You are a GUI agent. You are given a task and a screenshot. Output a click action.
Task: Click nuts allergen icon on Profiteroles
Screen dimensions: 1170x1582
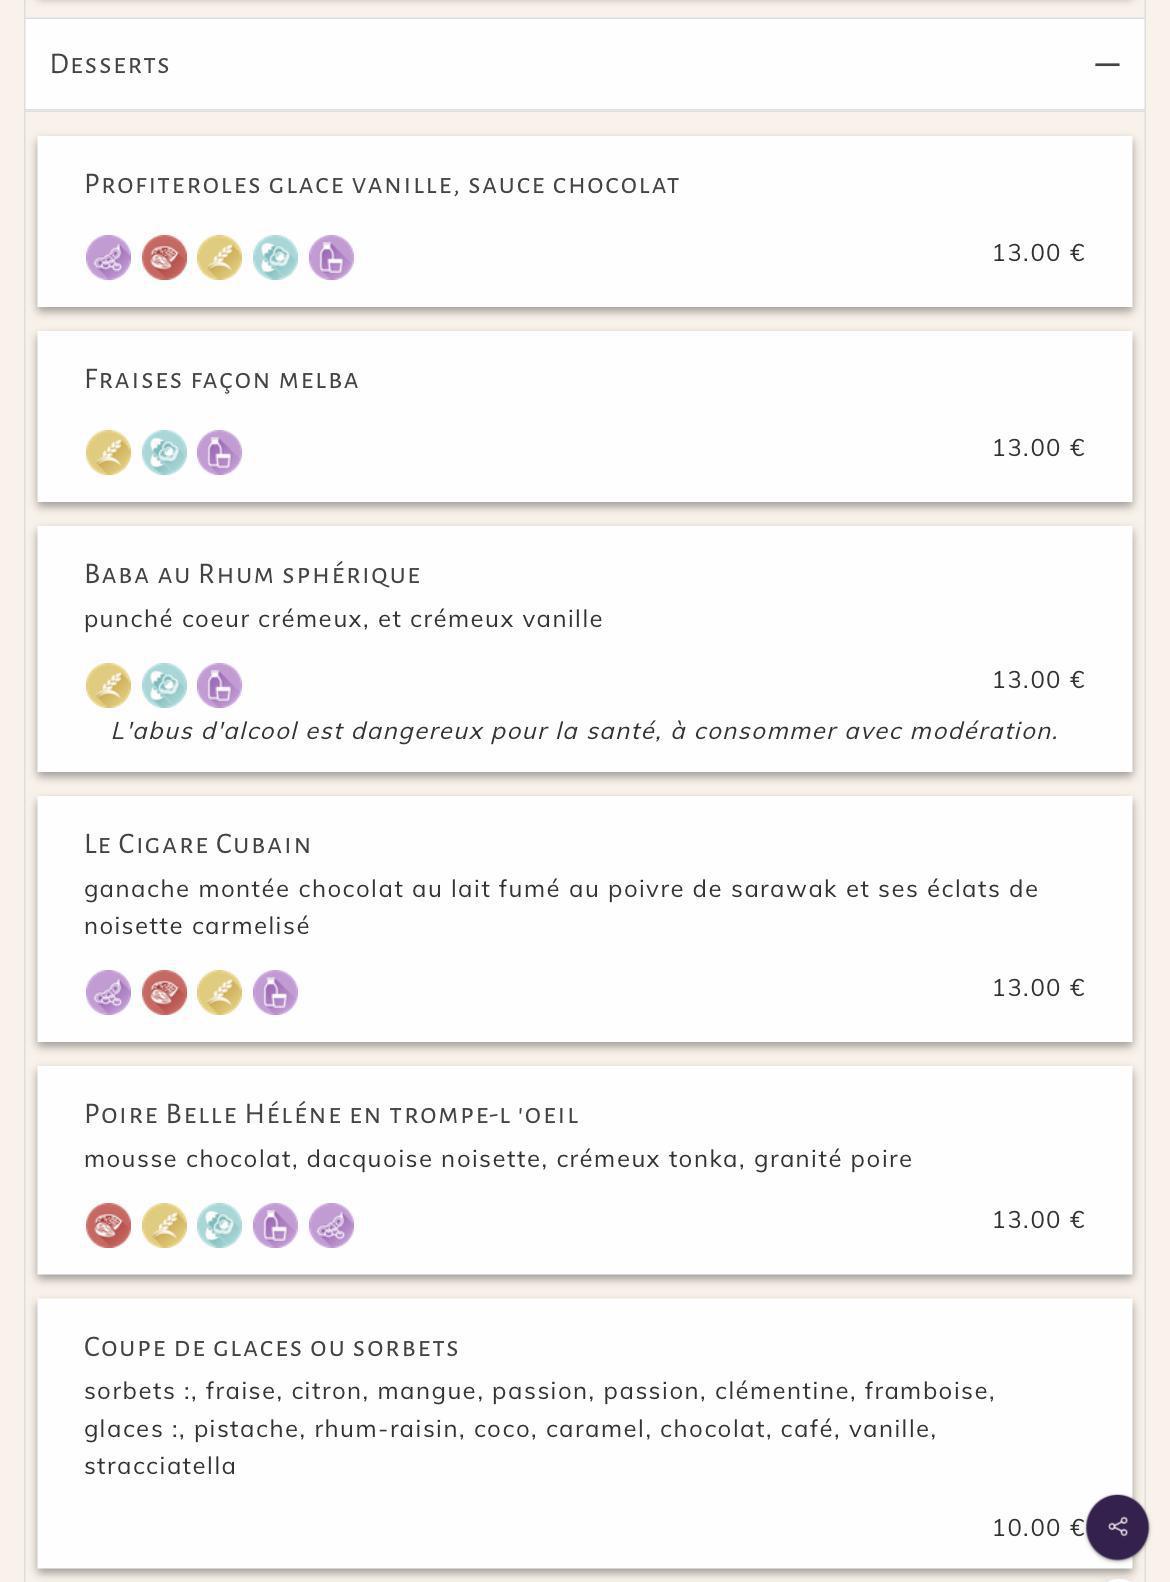pyautogui.click(x=164, y=258)
